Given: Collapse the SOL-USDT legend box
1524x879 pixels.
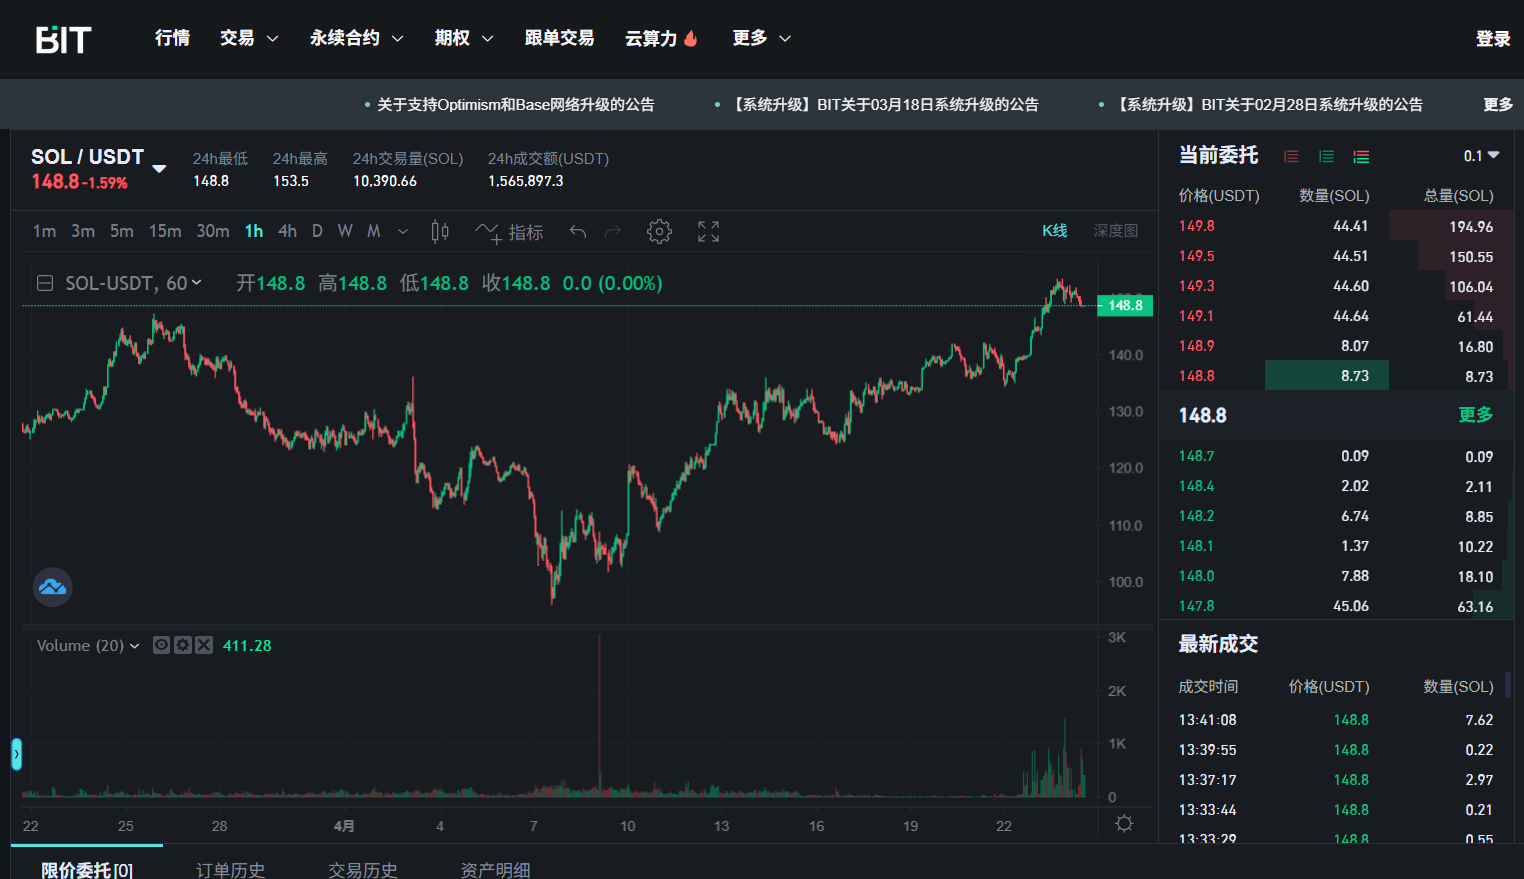Looking at the screenshot, I should point(45,284).
